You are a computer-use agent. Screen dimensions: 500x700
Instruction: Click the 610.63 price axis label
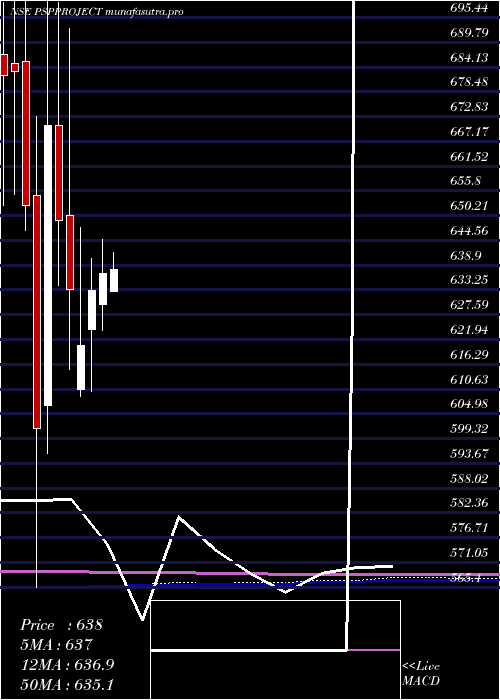[x=468, y=379]
